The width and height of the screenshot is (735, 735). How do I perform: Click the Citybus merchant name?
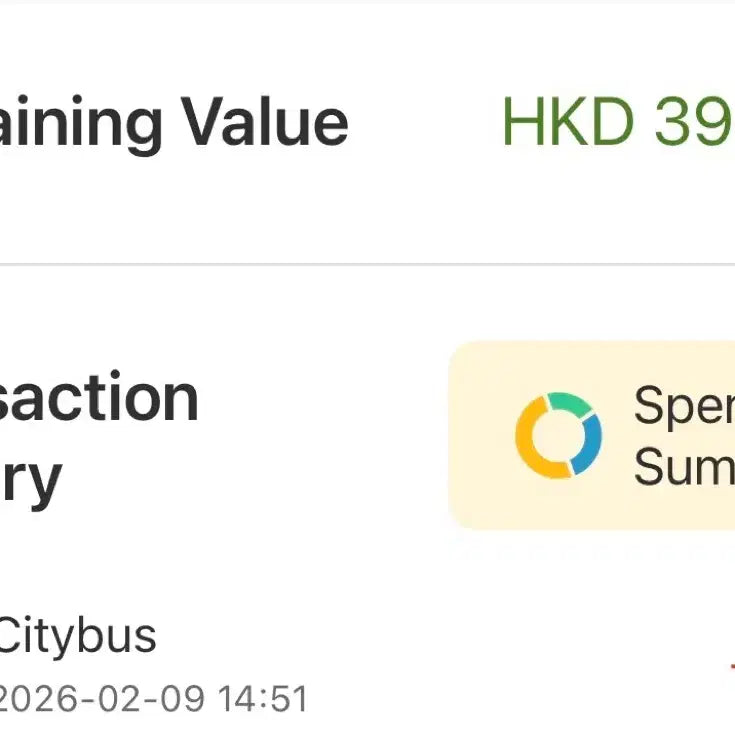[x=77, y=635]
